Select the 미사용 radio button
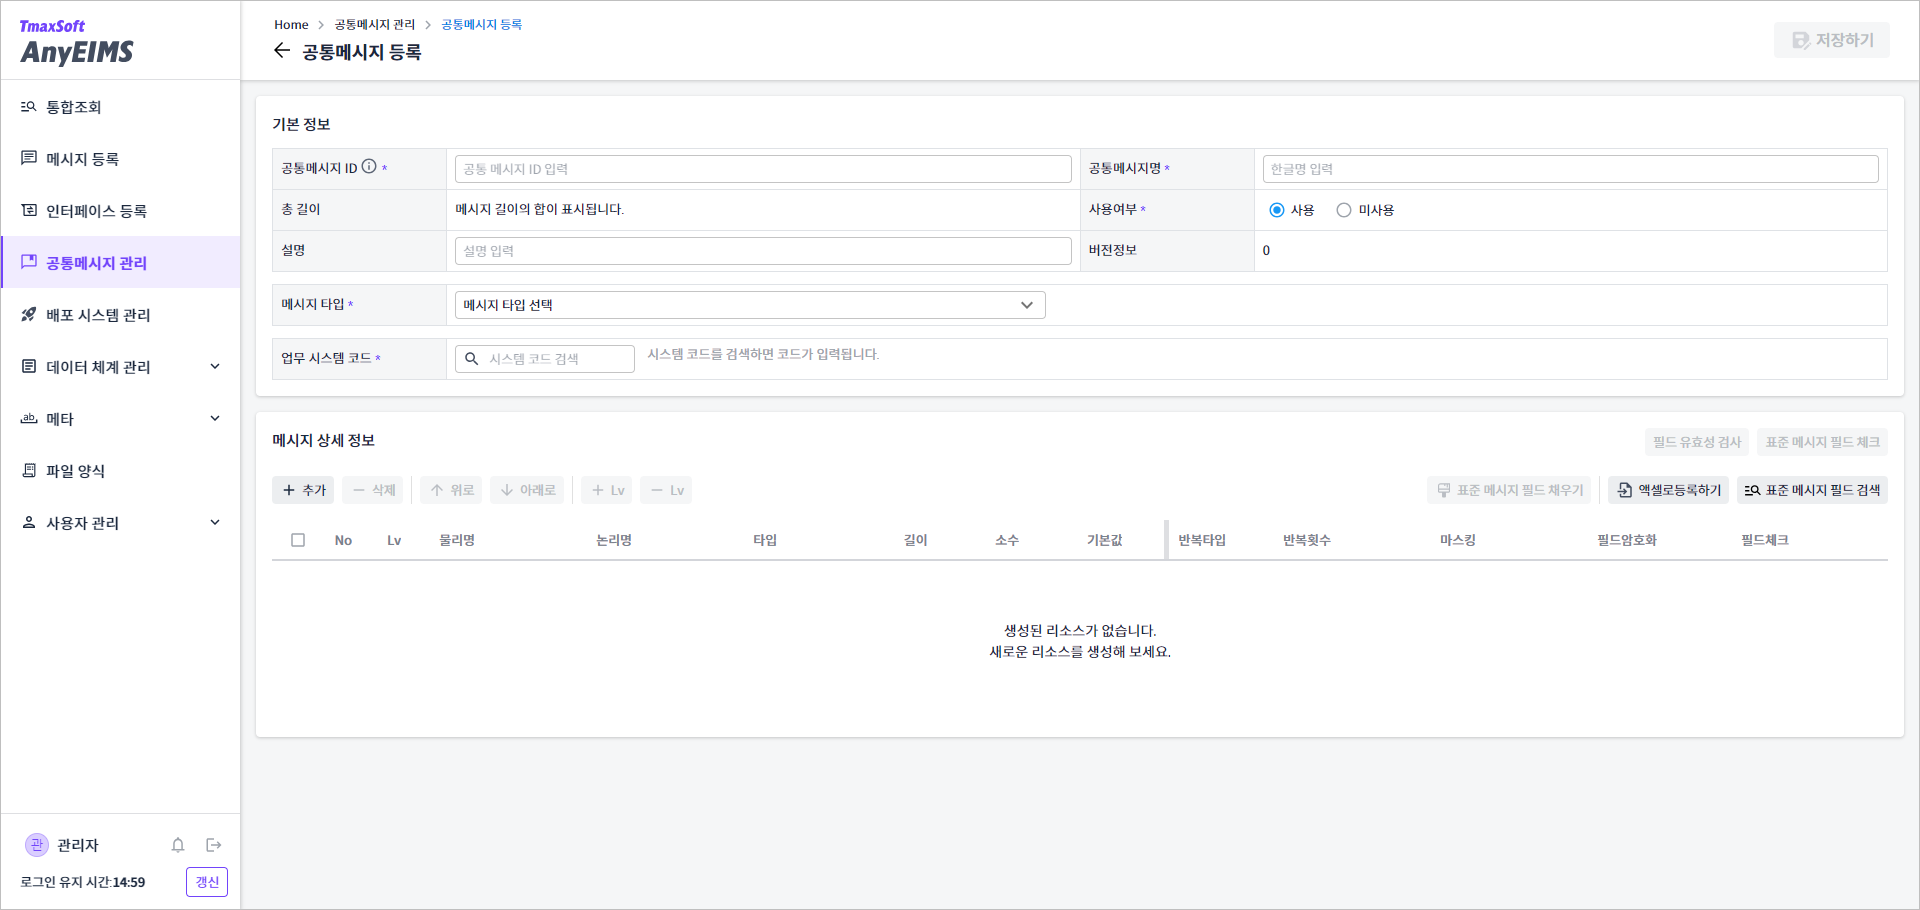This screenshot has height=910, width=1920. click(1344, 210)
